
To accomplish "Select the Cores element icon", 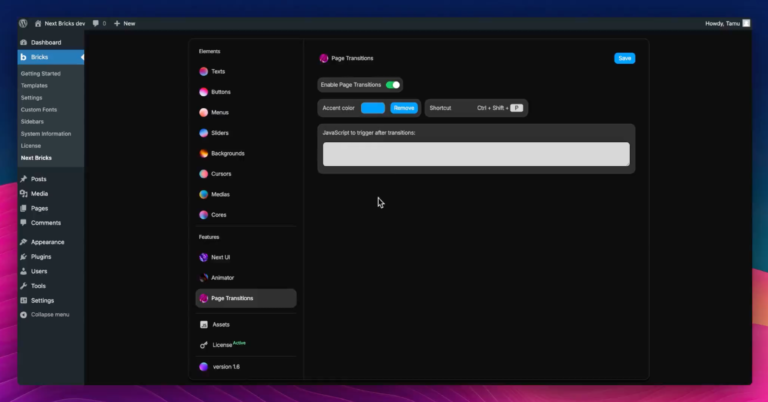I will pyautogui.click(x=203, y=215).
